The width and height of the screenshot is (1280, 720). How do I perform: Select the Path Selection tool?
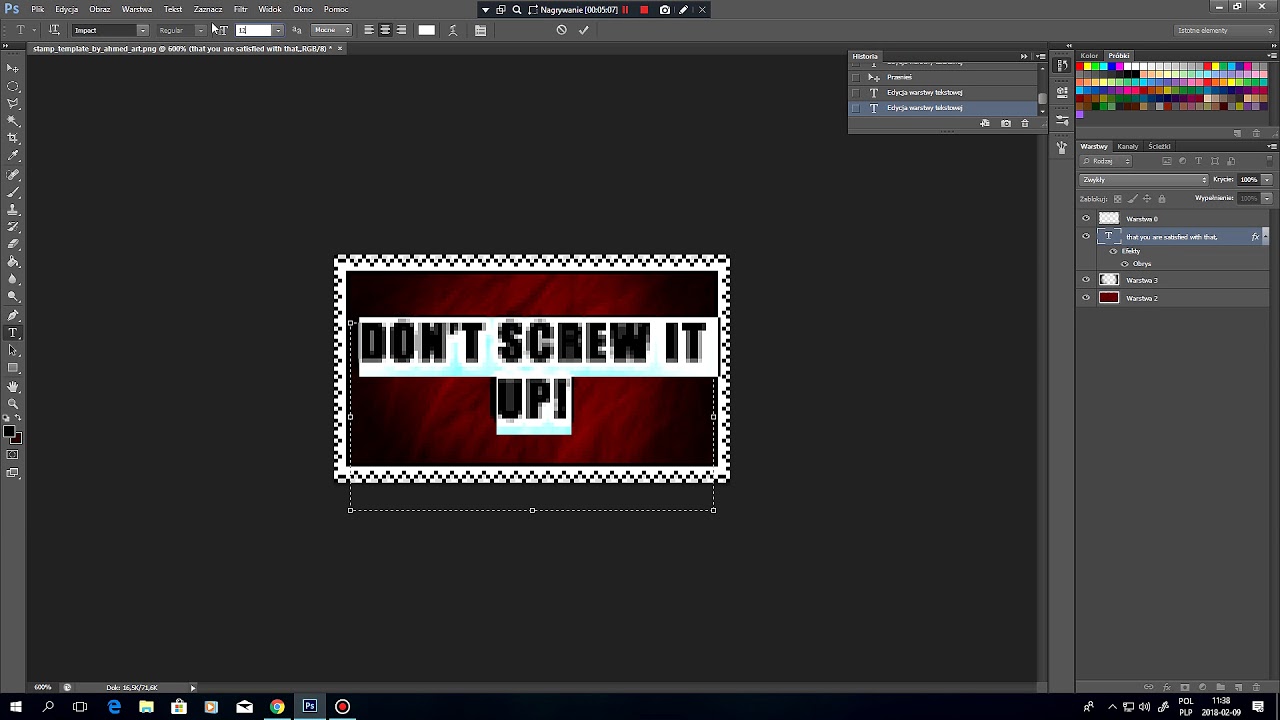[x=13, y=350]
